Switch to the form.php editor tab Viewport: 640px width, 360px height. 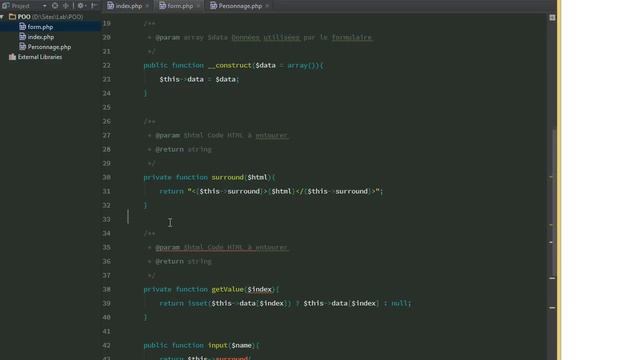(x=180, y=6)
